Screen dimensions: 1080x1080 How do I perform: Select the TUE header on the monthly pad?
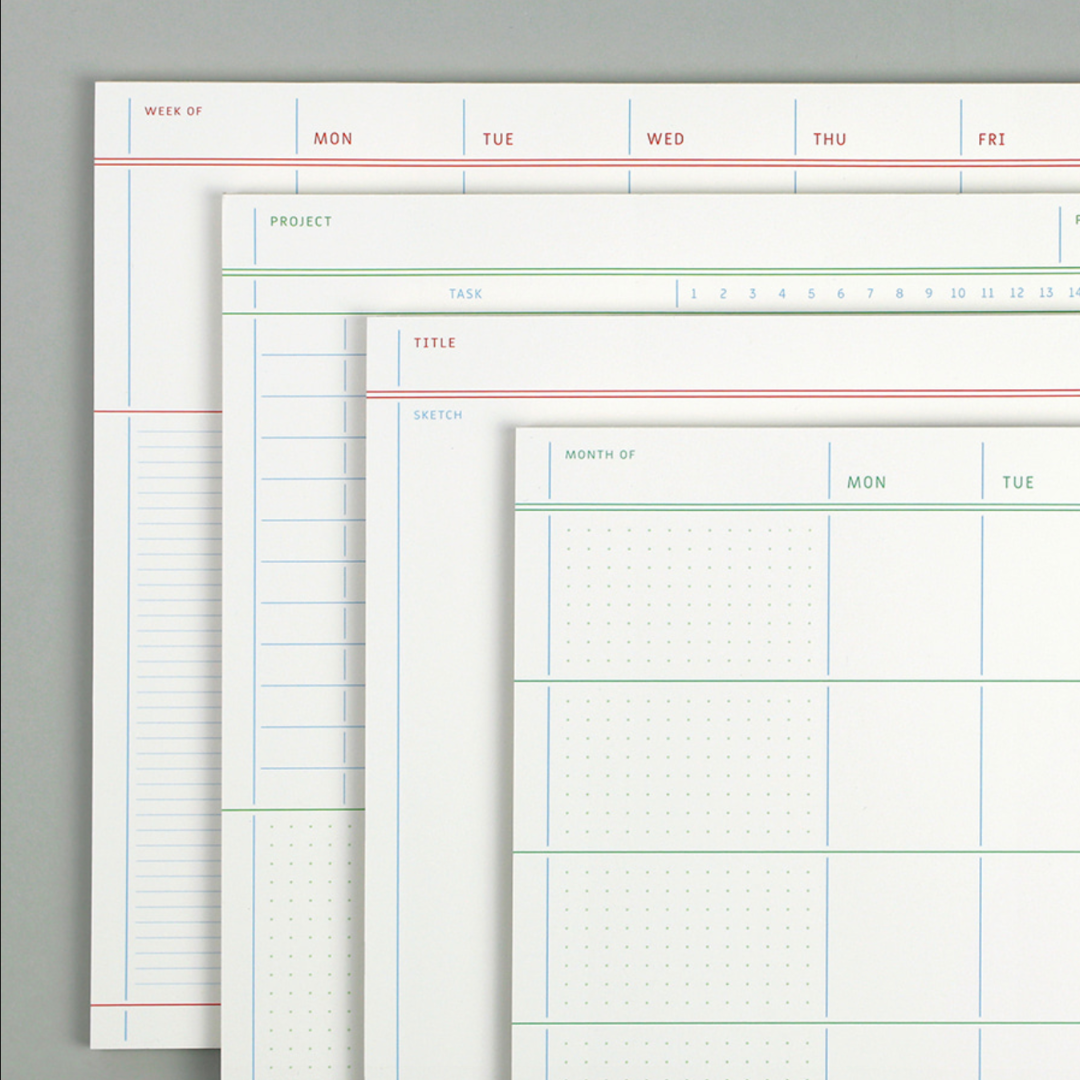tap(1018, 482)
